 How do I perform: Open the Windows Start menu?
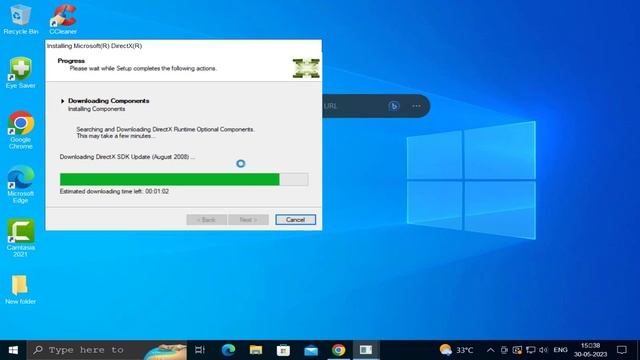pyautogui.click(x=13, y=350)
